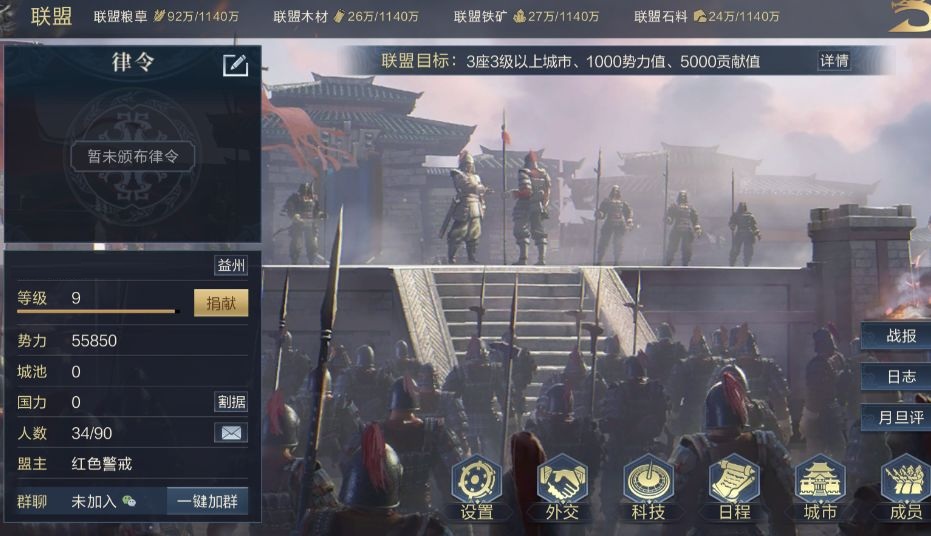Click the 一键加群 join group button

point(207,502)
